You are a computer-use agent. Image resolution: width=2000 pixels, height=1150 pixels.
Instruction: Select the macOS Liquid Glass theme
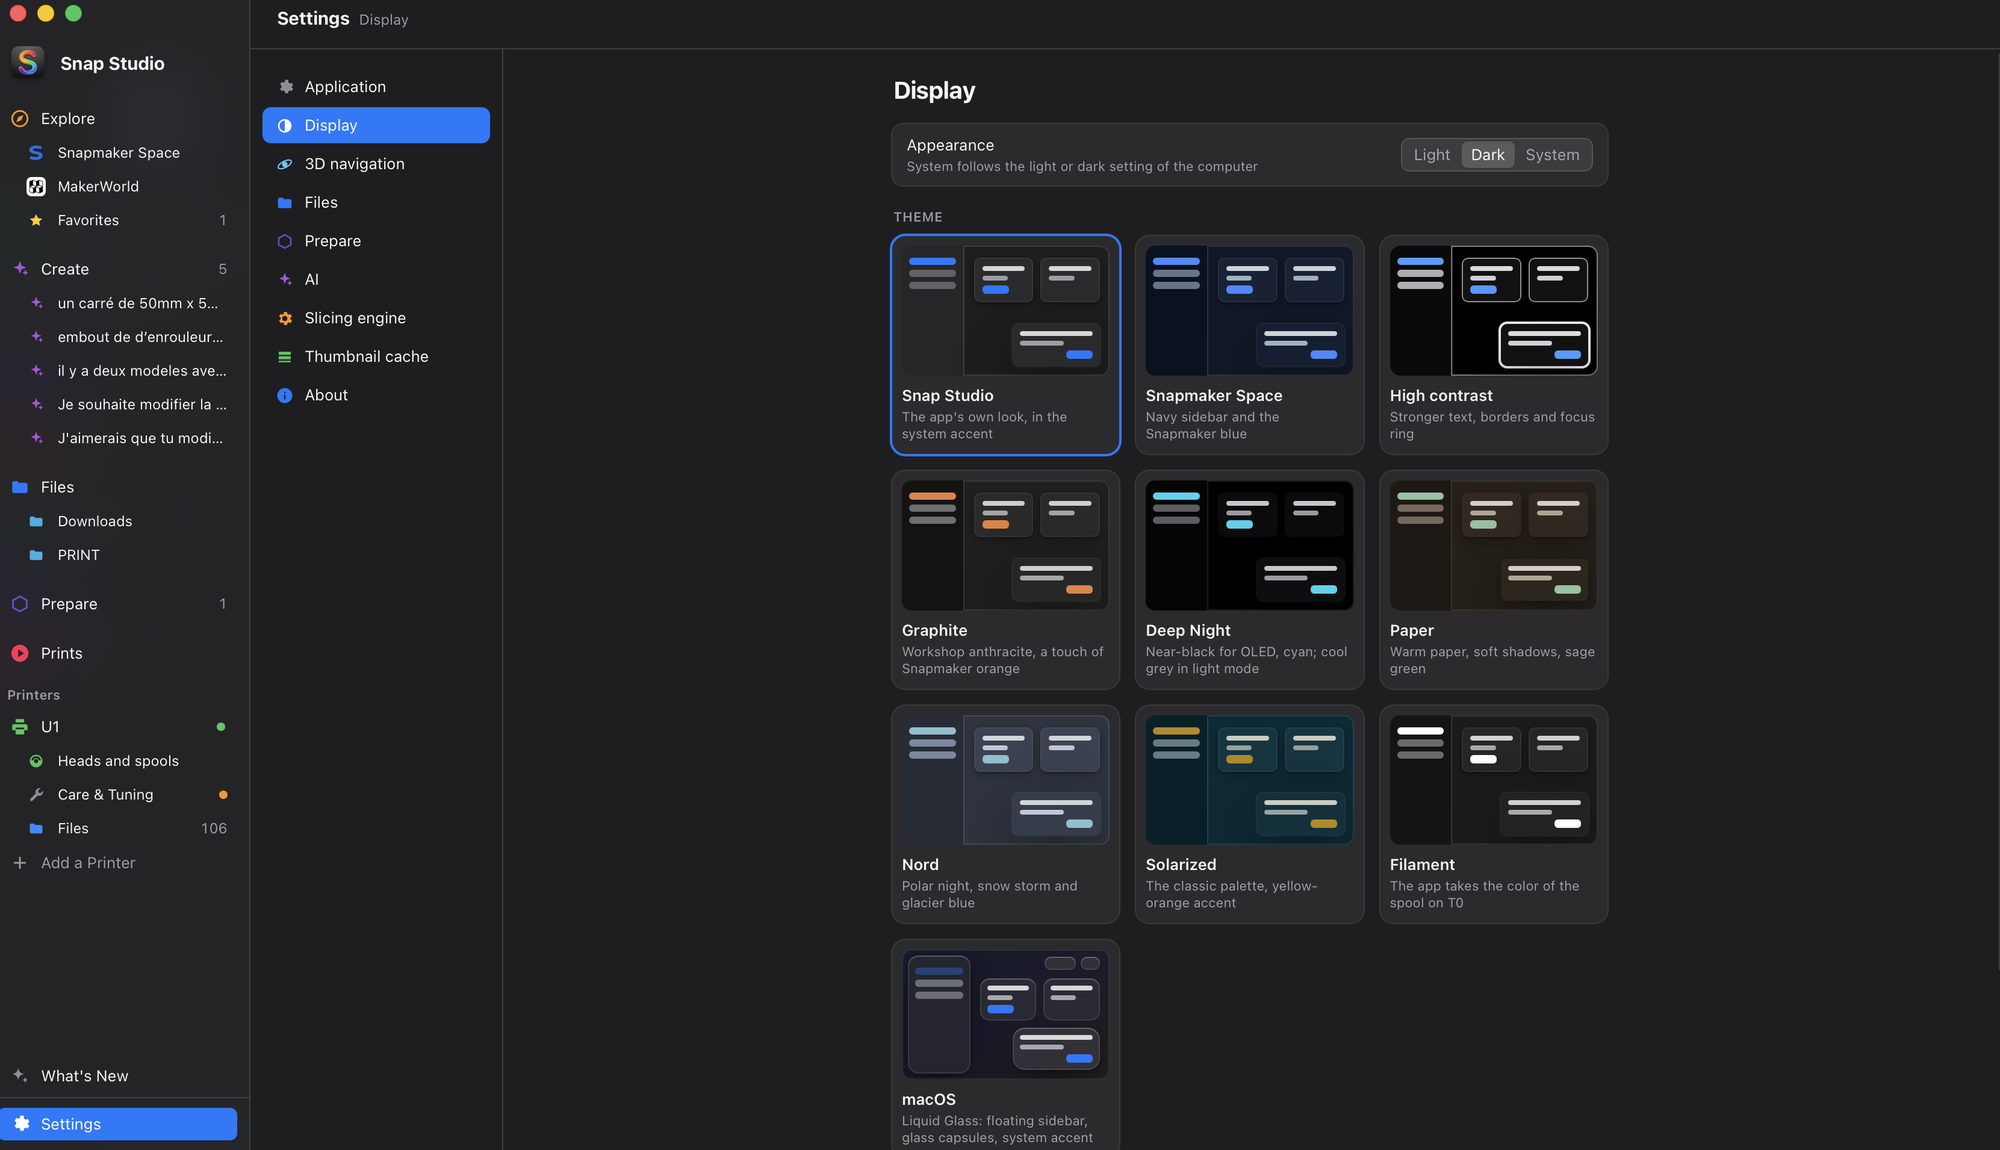[1005, 1046]
